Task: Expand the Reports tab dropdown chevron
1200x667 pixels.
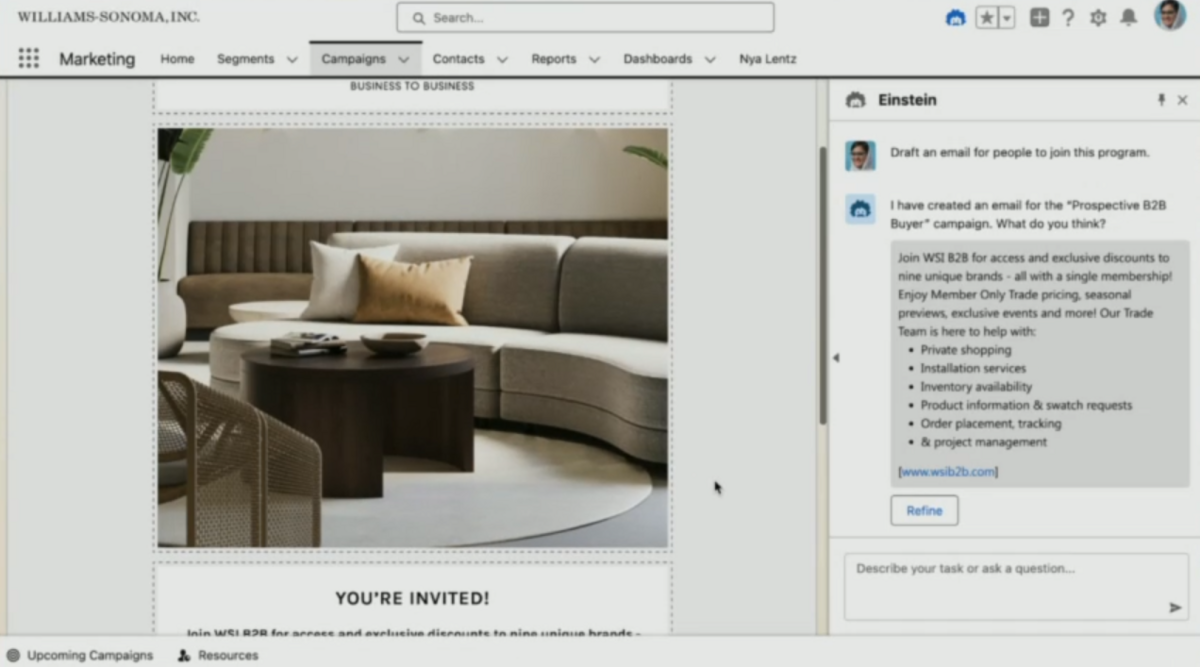Action: pyautogui.click(x=594, y=60)
